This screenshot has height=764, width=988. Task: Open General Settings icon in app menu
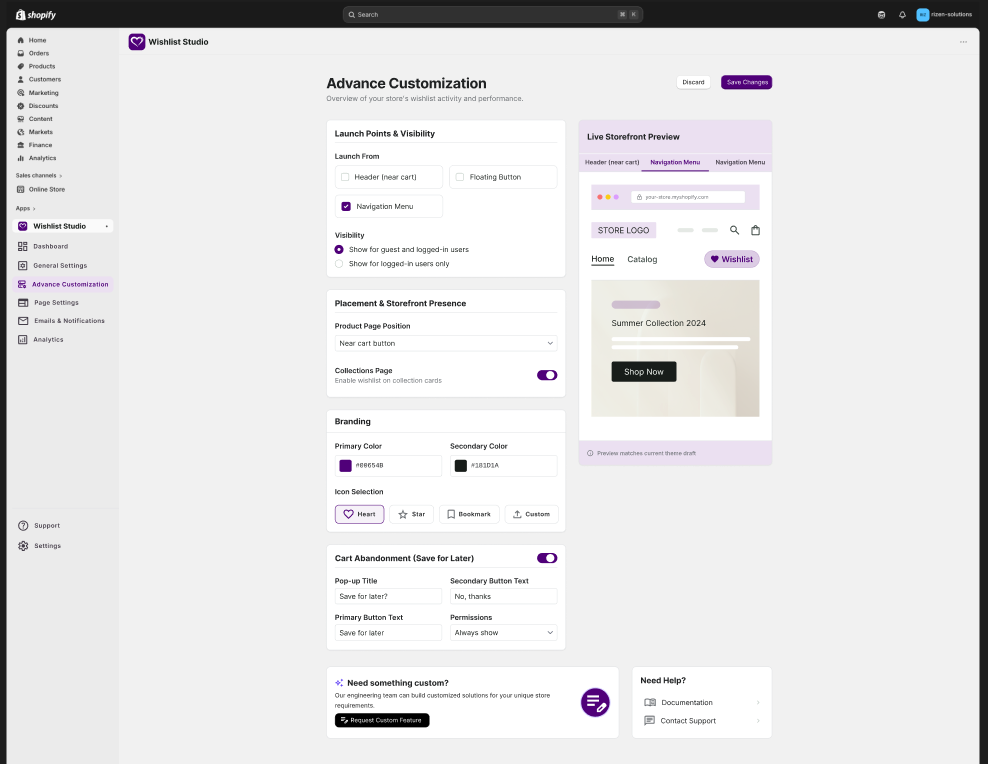tap(23, 265)
